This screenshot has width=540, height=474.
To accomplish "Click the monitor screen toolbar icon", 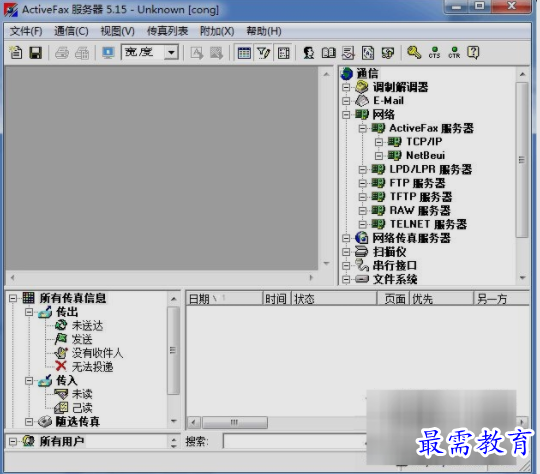I will 108,53.
